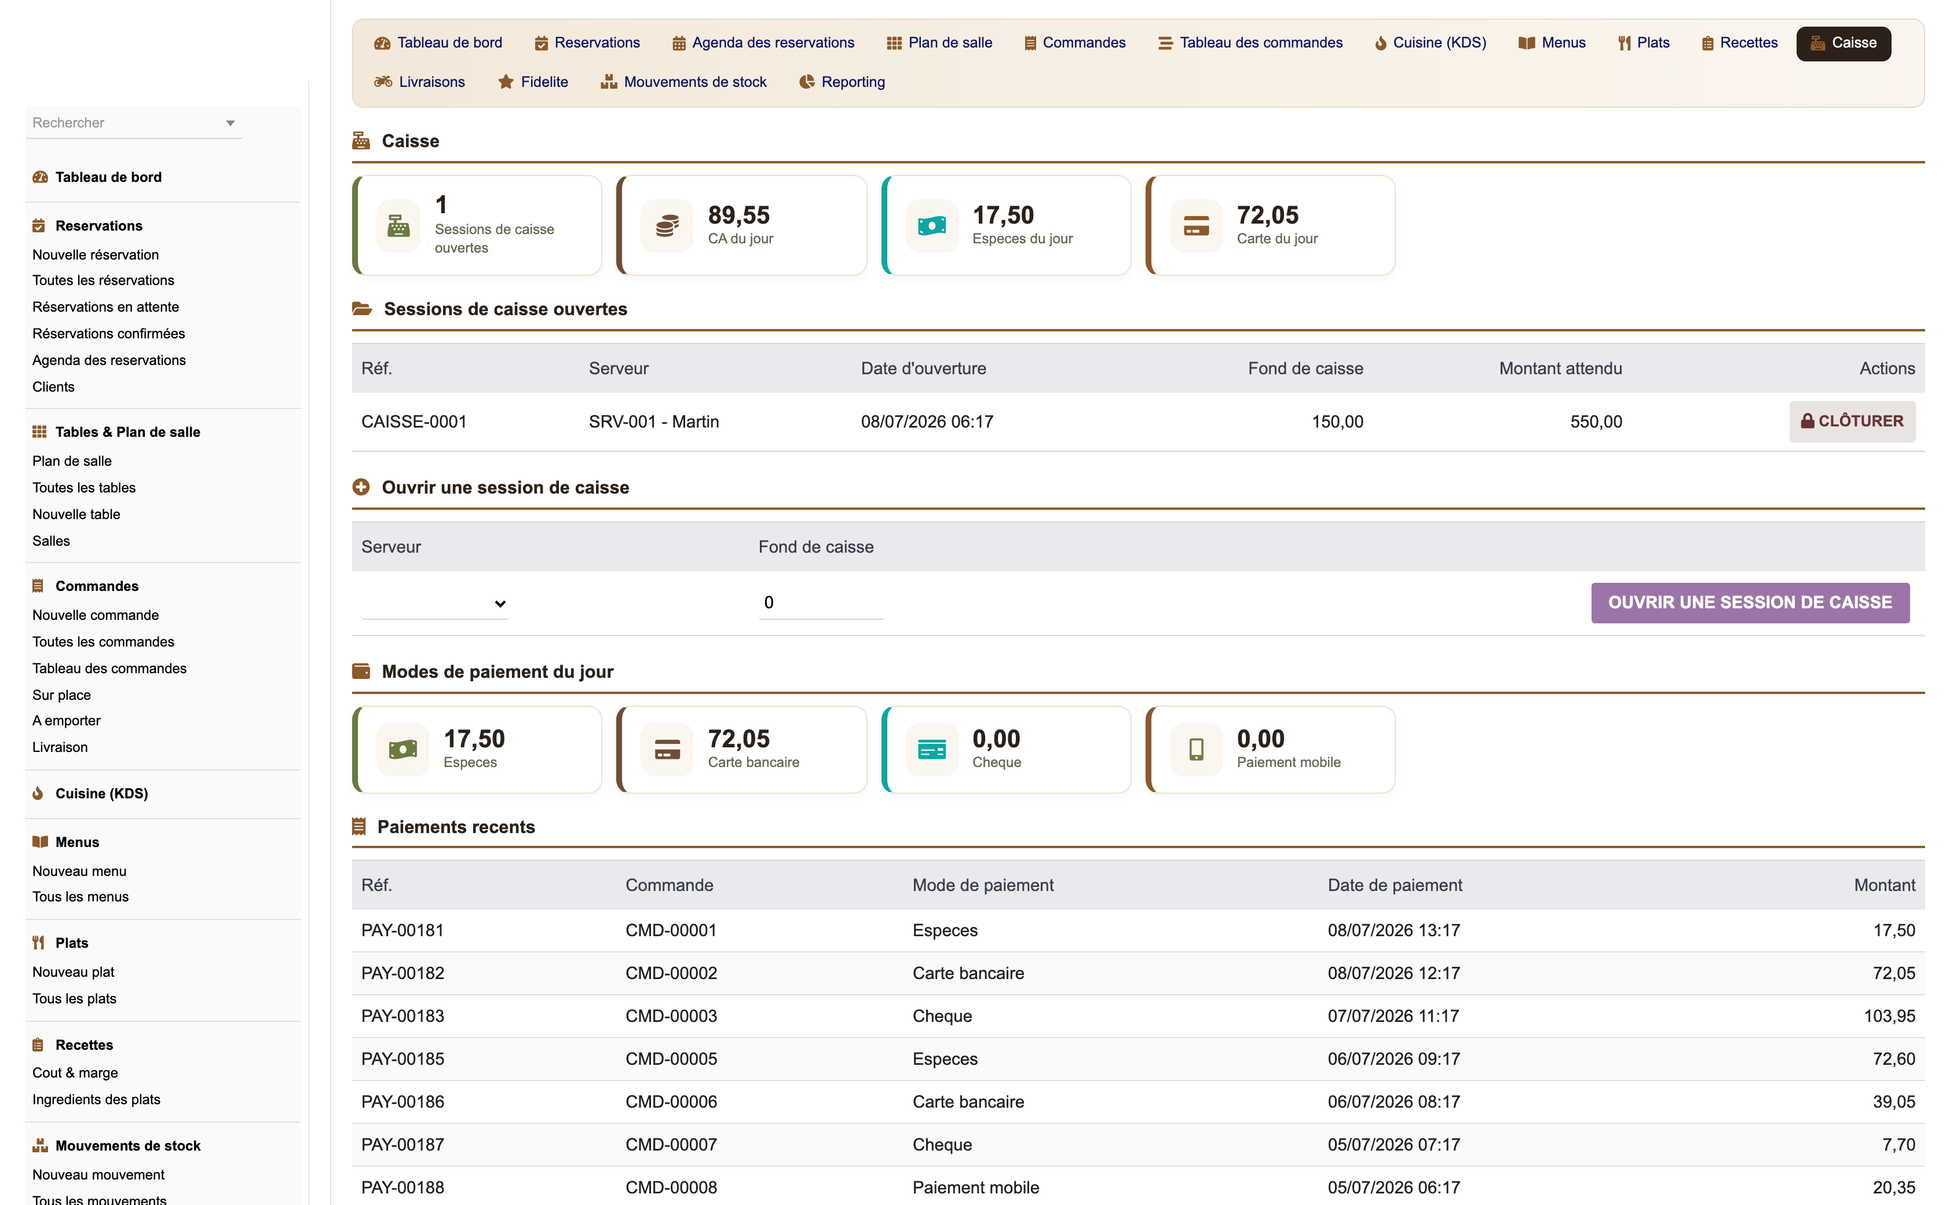
Task: Open Cout & marge sidebar link
Action: pos(75,1073)
